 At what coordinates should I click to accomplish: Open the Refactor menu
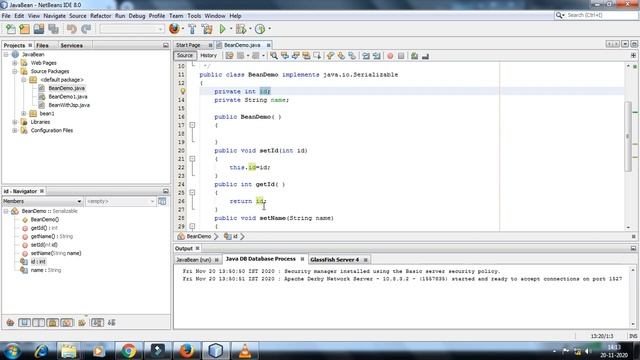pyautogui.click(x=100, y=16)
